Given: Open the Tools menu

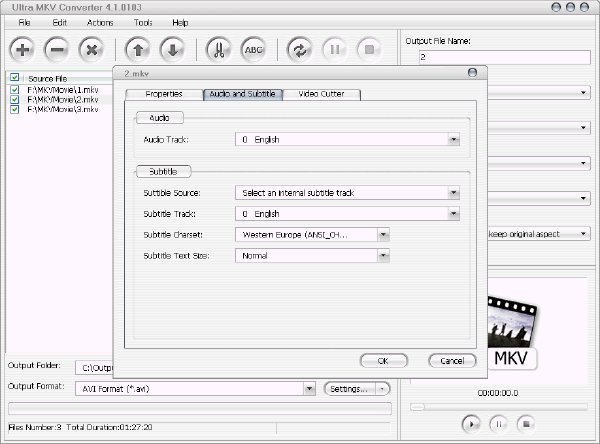Looking at the screenshot, I should 143,23.
